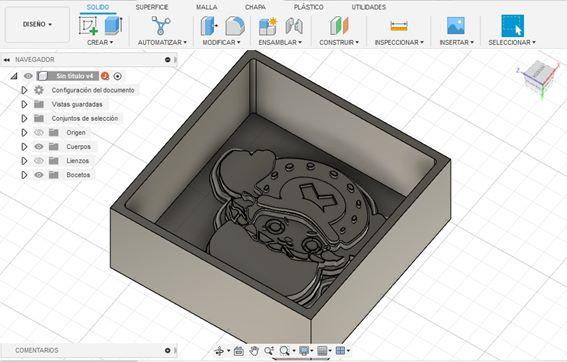Open the MODIFICAR dropdown menu

point(221,42)
